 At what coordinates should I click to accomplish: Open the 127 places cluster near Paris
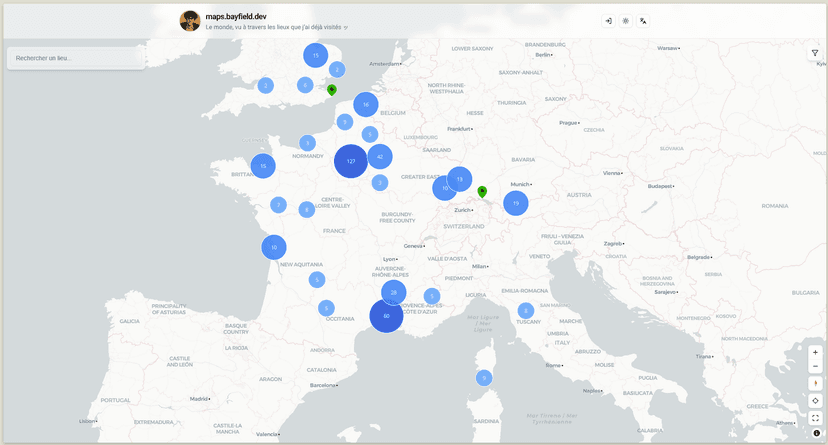351,161
